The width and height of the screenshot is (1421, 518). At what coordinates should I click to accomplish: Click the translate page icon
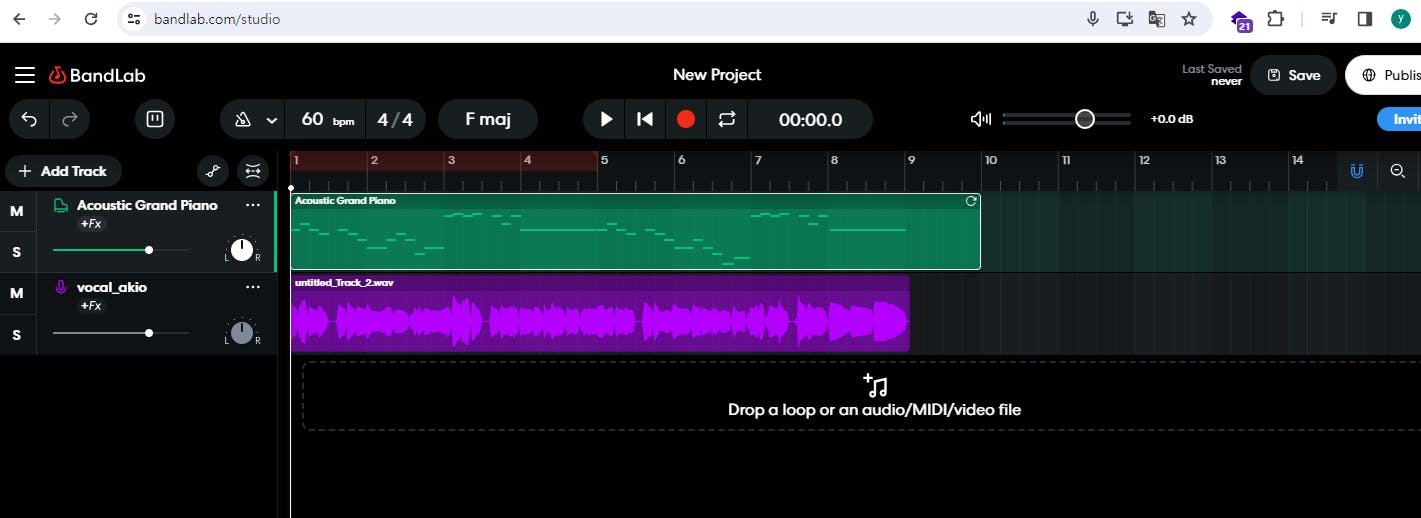[x=1156, y=19]
